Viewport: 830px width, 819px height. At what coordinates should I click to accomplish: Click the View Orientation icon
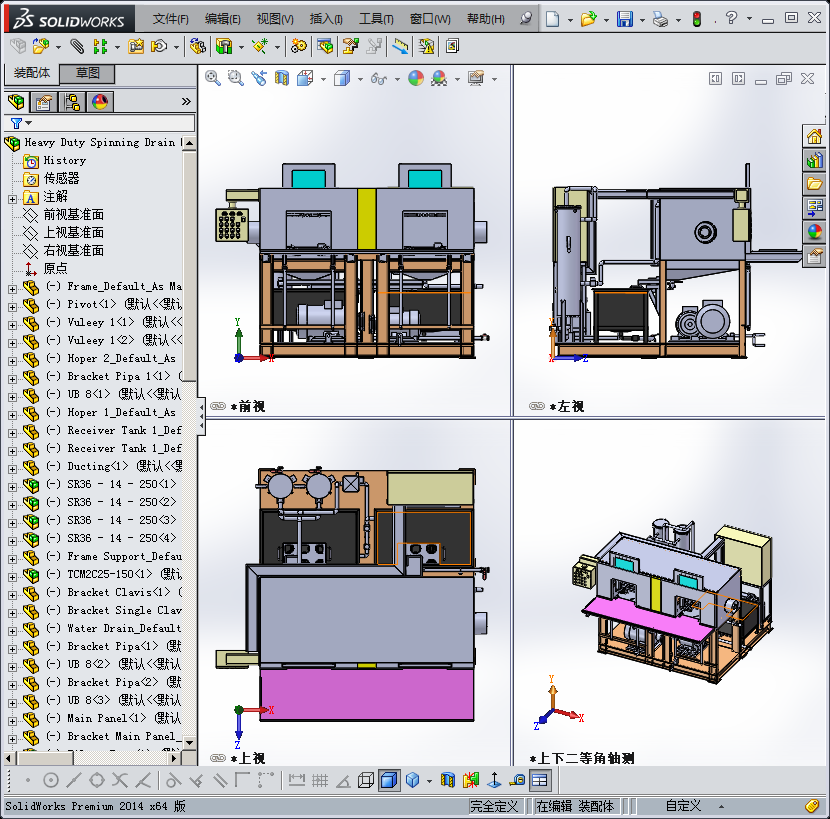click(x=305, y=78)
